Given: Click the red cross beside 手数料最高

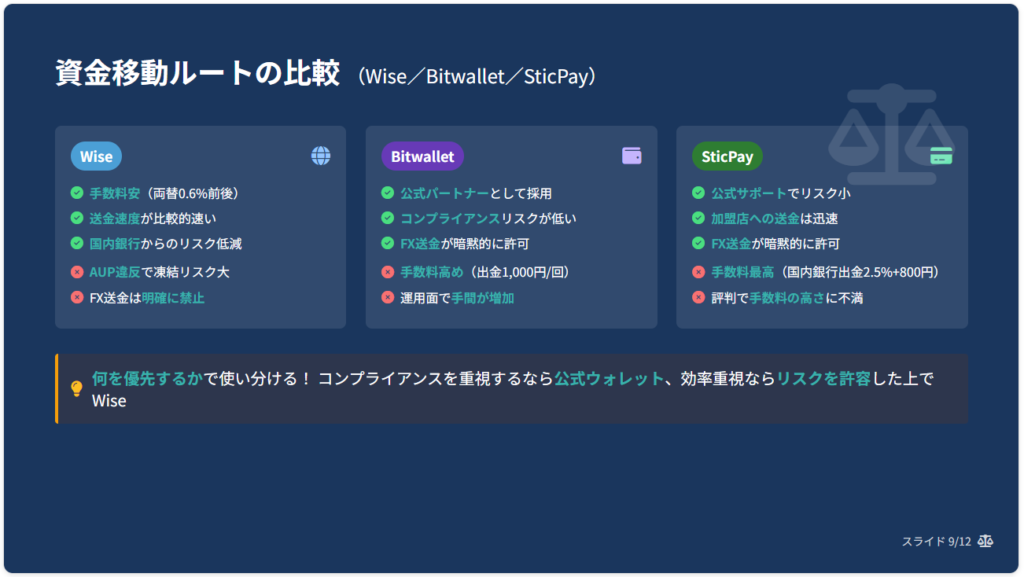Looking at the screenshot, I should [x=699, y=272].
